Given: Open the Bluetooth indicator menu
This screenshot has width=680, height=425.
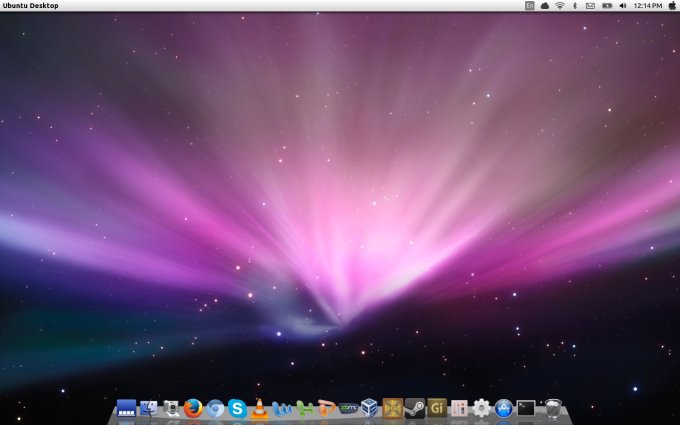Looking at the screenshot, I should pyautogui.click(x=575, y=6).
